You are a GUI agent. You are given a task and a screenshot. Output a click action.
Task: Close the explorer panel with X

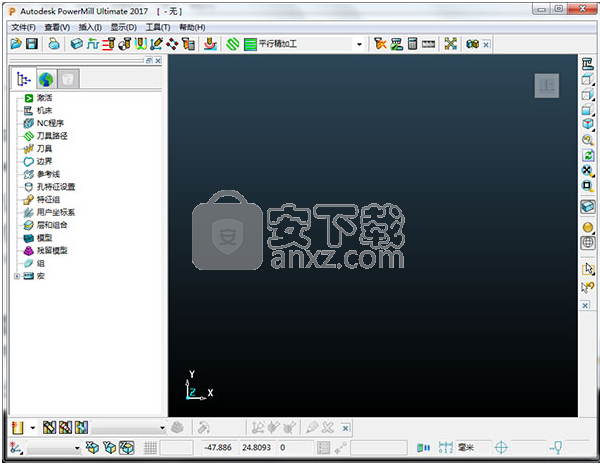(x=158, y=60)
